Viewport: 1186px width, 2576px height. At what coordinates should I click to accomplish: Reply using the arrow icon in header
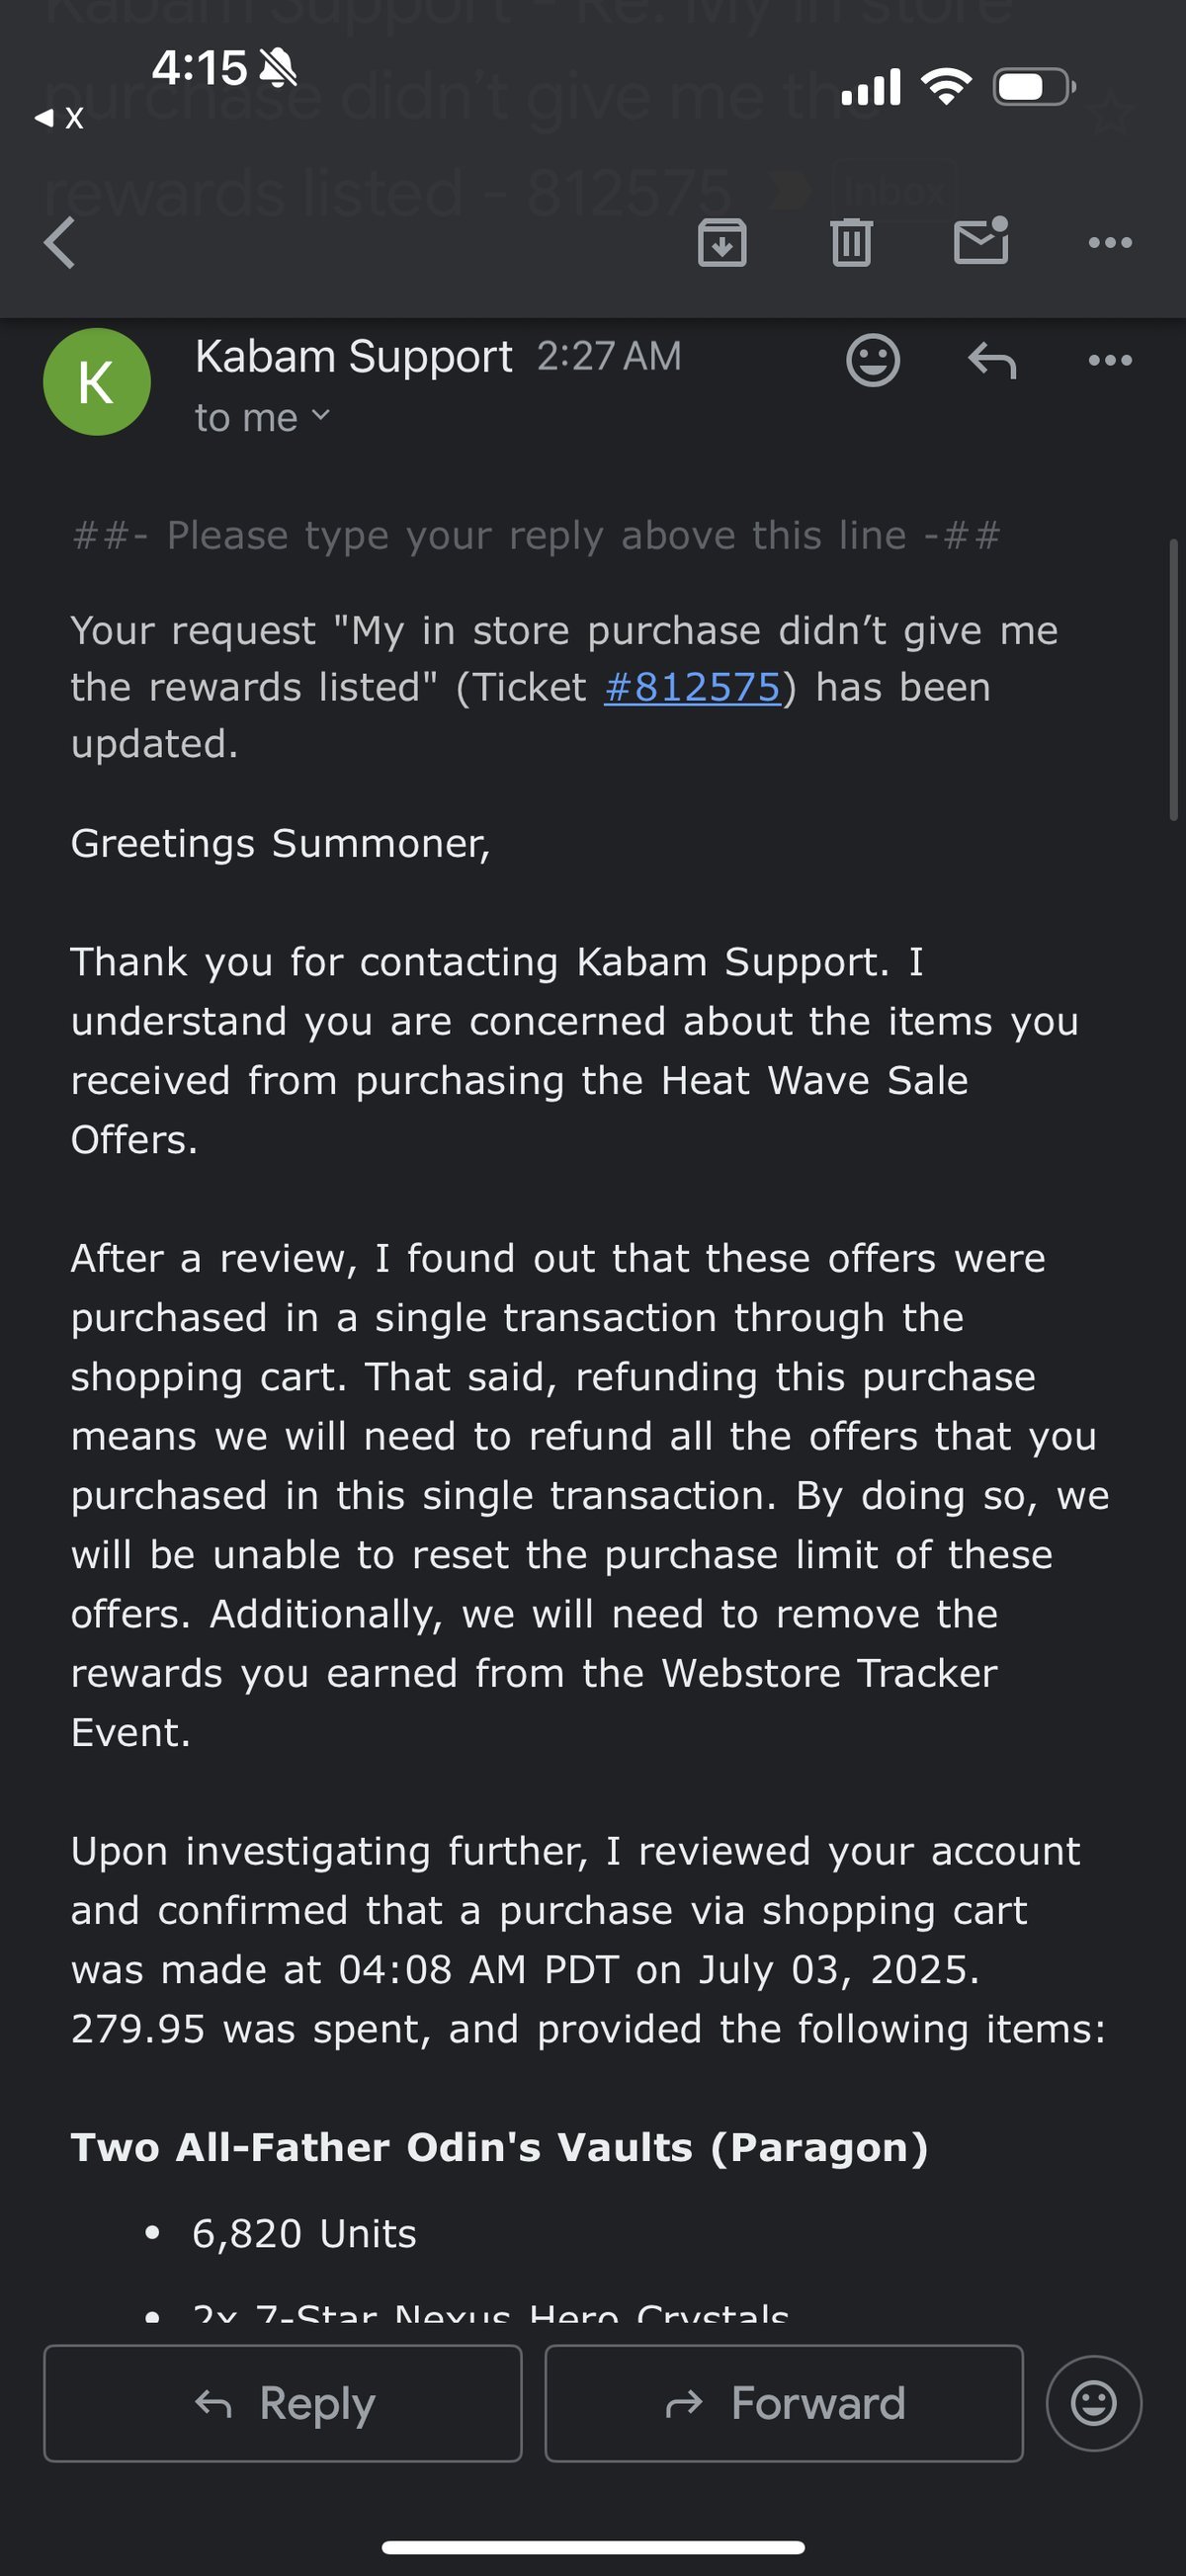992,360
